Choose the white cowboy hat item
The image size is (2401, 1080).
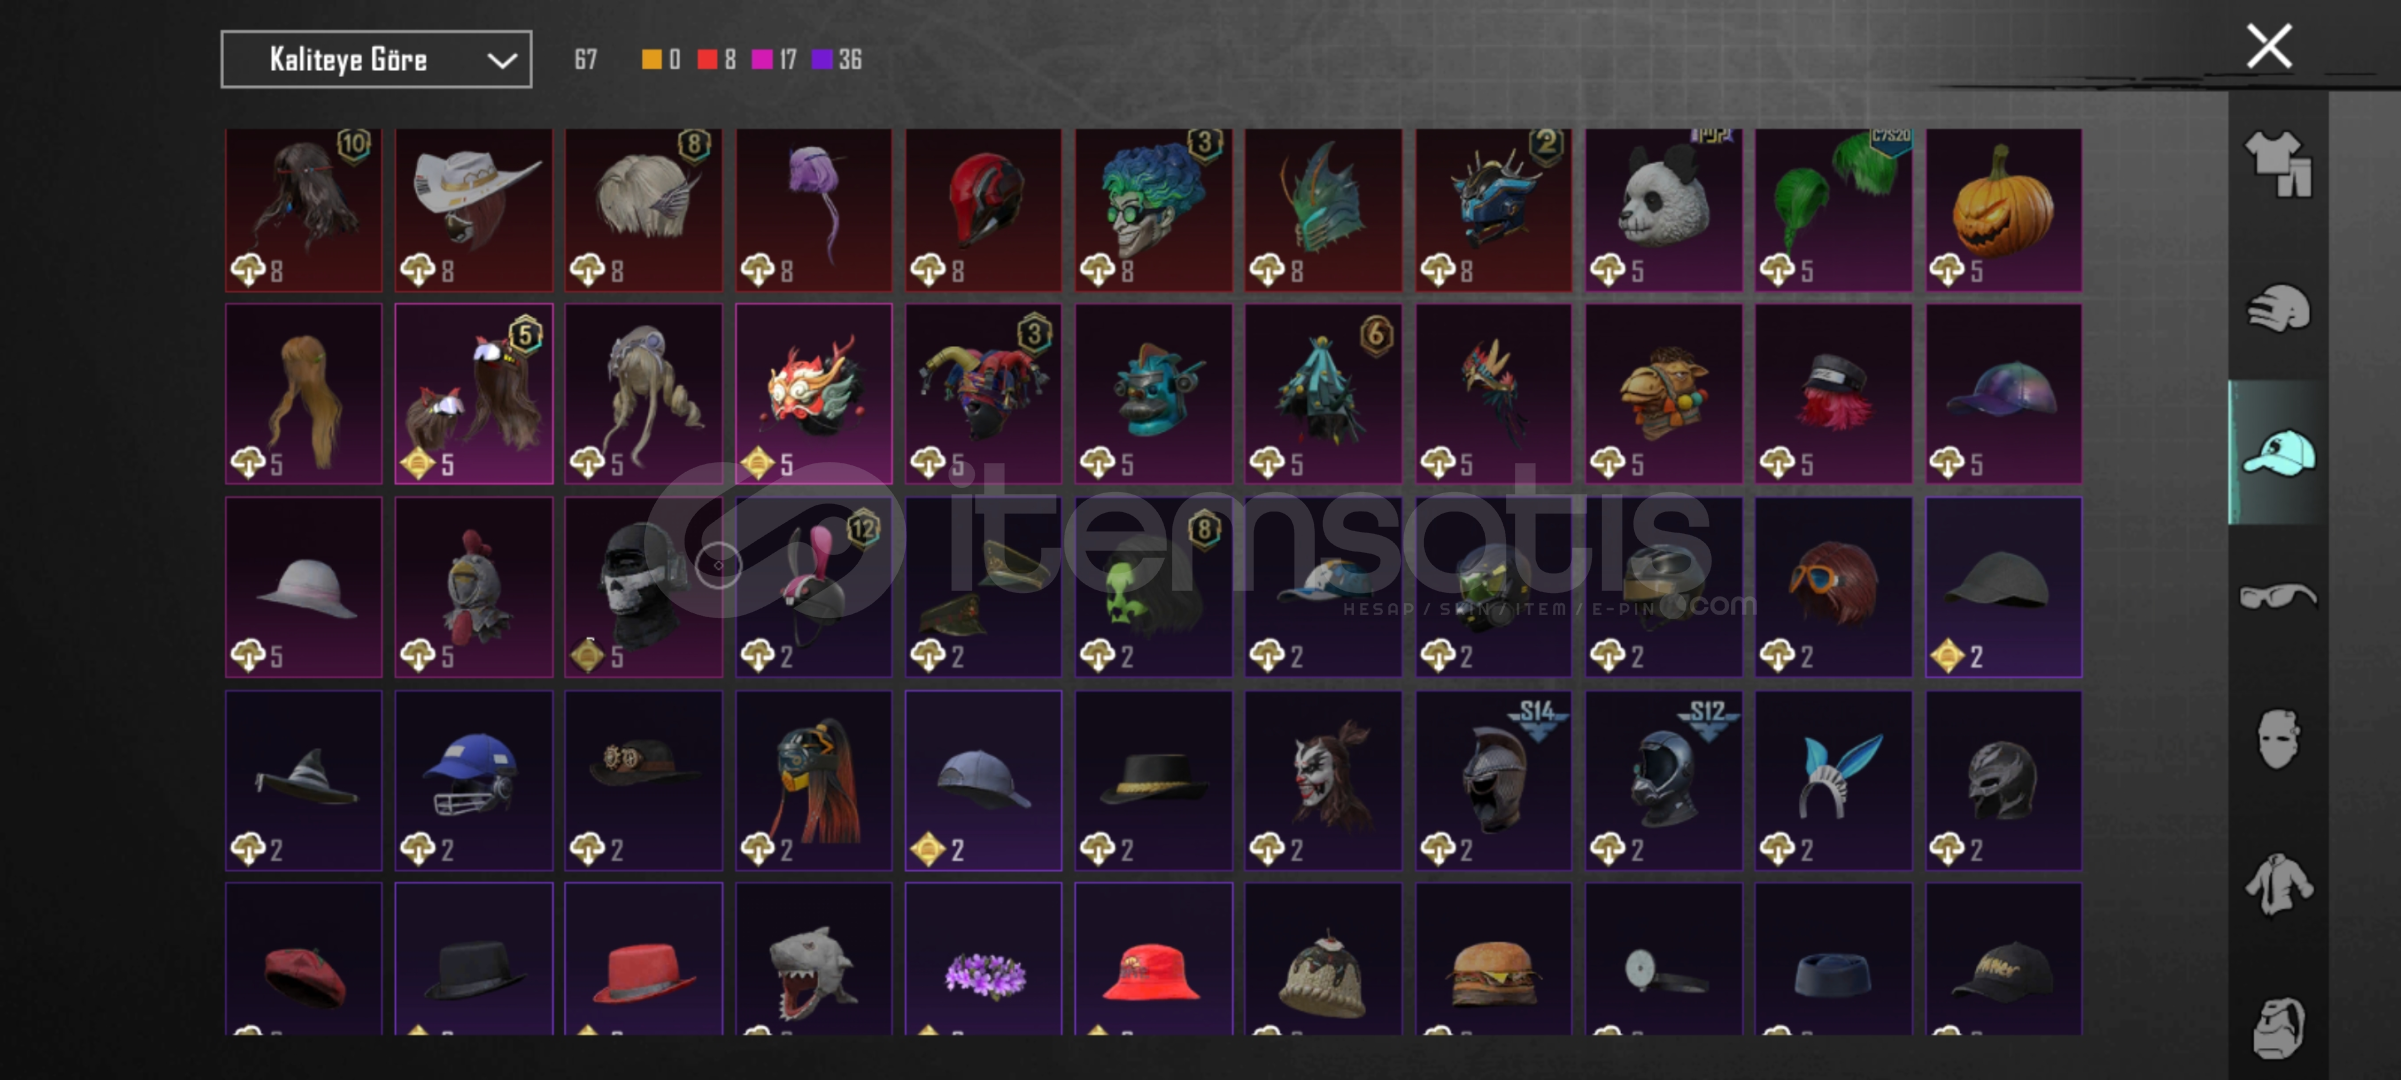pos(473,210)
